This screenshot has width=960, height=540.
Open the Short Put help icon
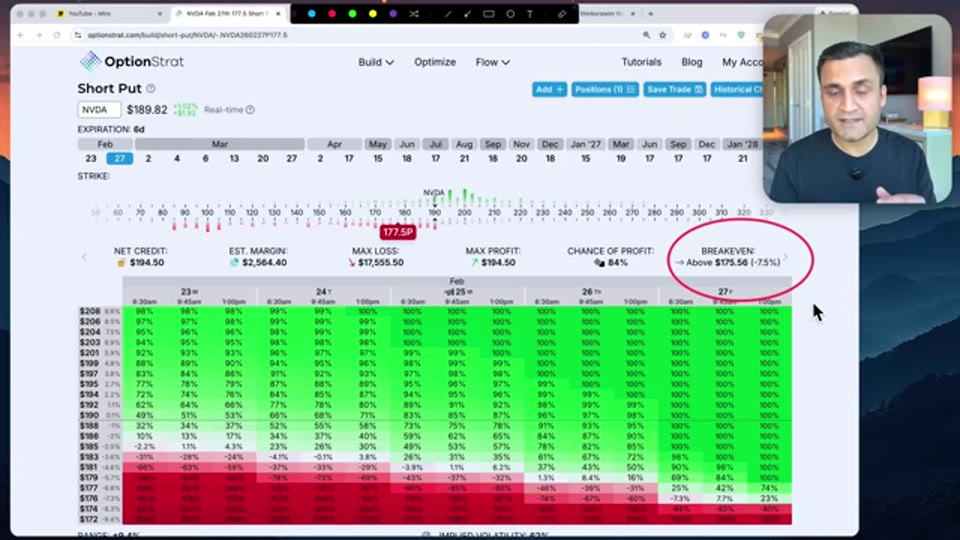point(151,88)
